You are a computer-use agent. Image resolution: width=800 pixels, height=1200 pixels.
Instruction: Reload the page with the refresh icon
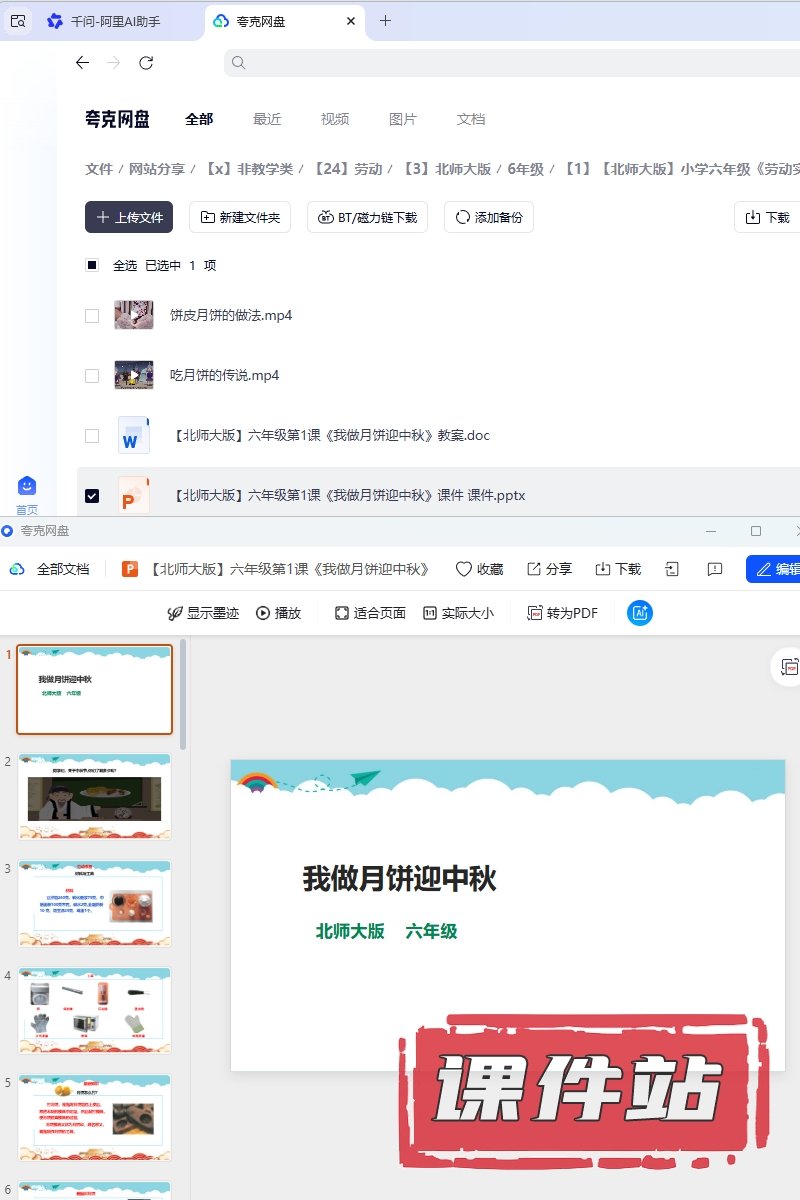tap(146, 63)
